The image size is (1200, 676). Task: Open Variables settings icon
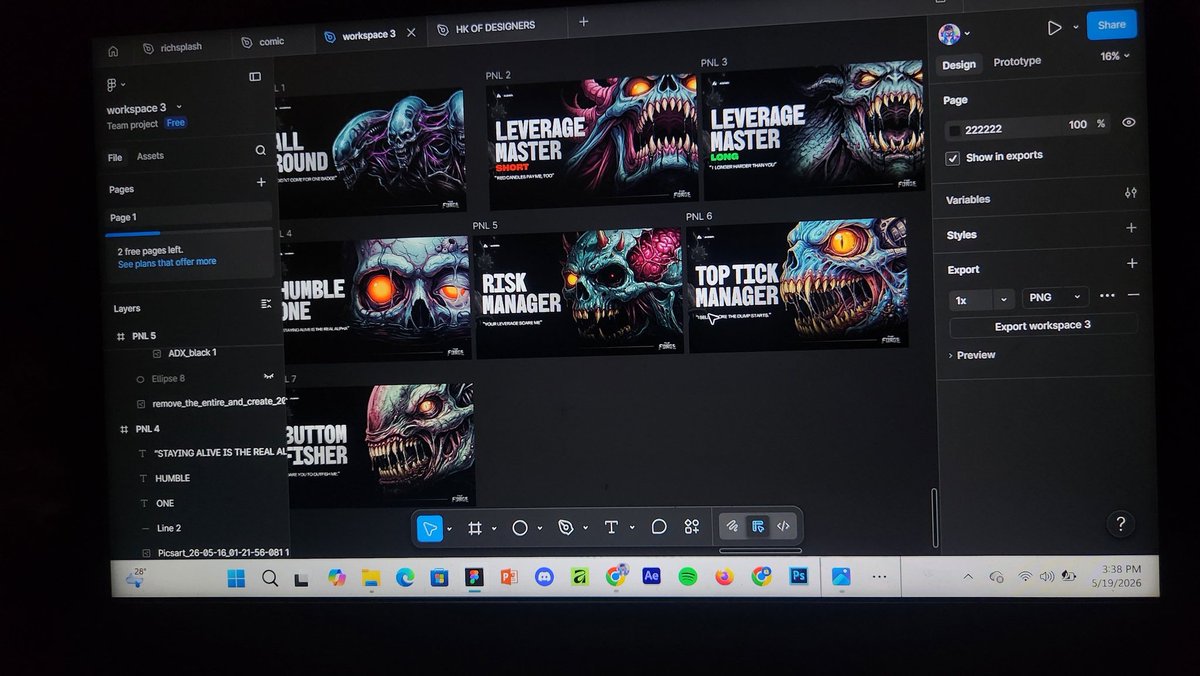1131,193
